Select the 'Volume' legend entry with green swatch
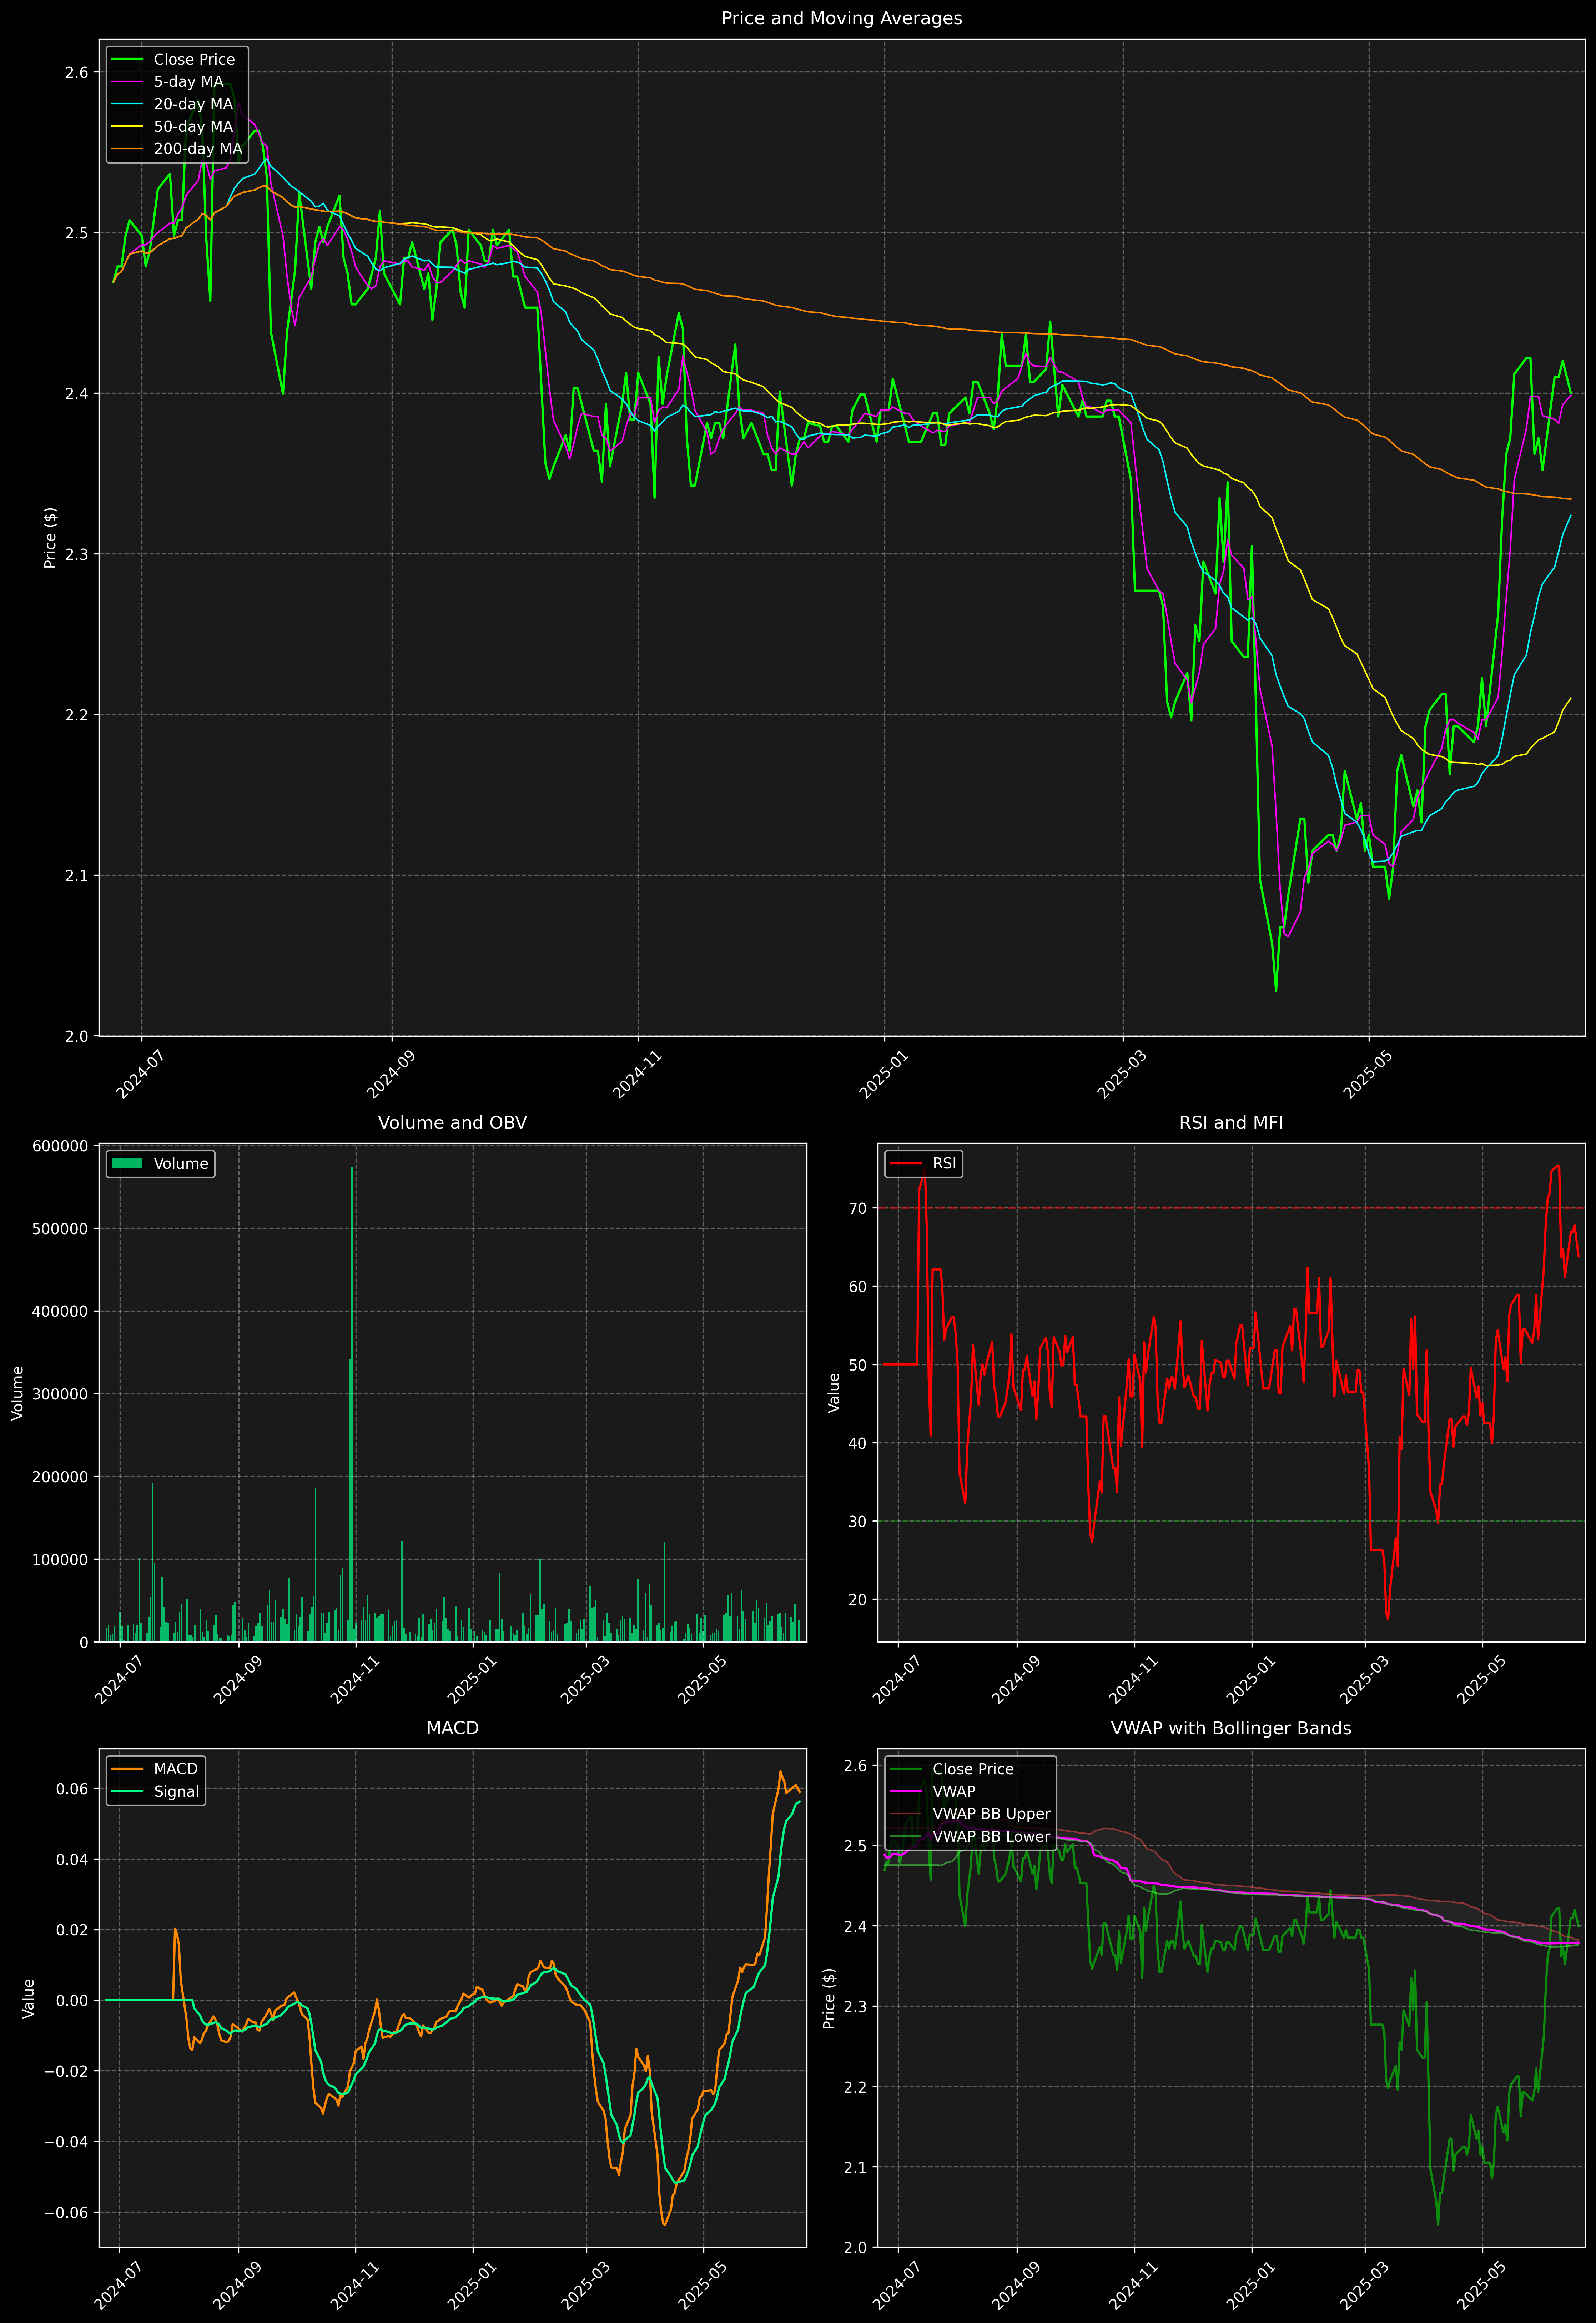Screen dimensions: 1596x2323 [x=160, y=1164]
